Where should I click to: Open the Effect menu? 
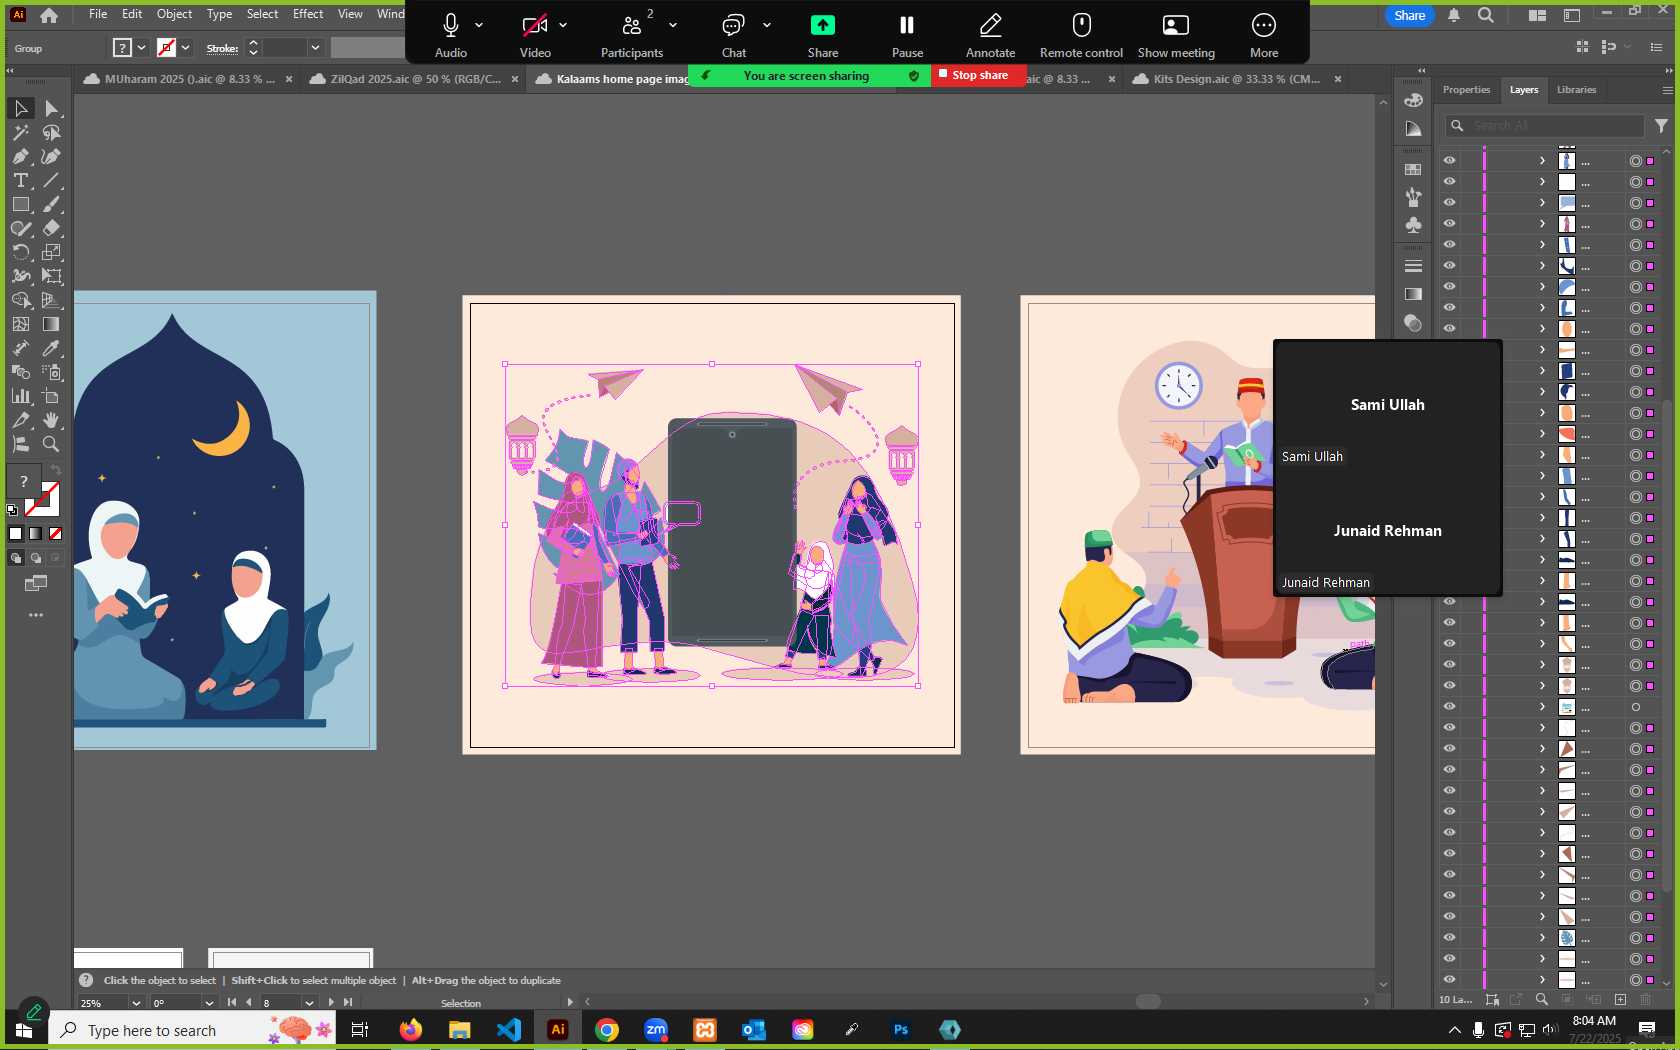308,14
